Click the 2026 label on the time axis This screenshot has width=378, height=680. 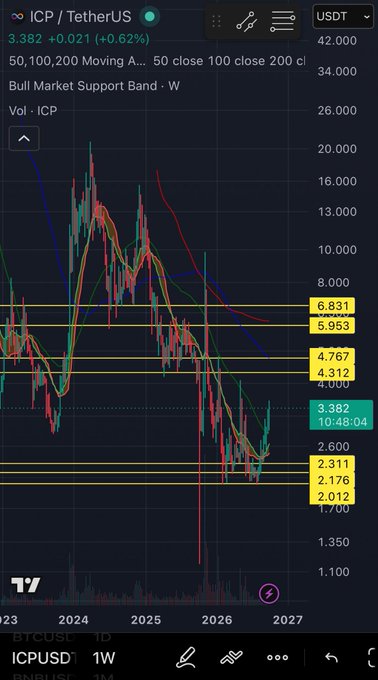pos(217,620)
